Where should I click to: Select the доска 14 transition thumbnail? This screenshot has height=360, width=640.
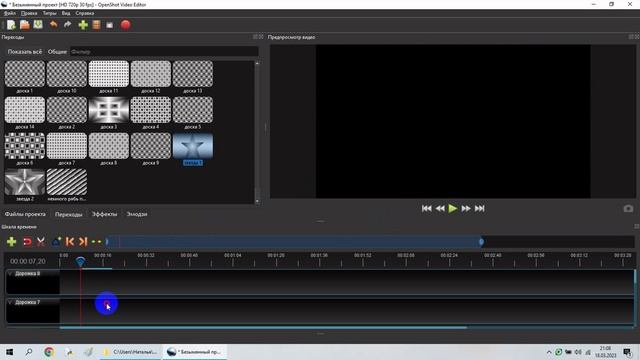[x=25, y=110]
